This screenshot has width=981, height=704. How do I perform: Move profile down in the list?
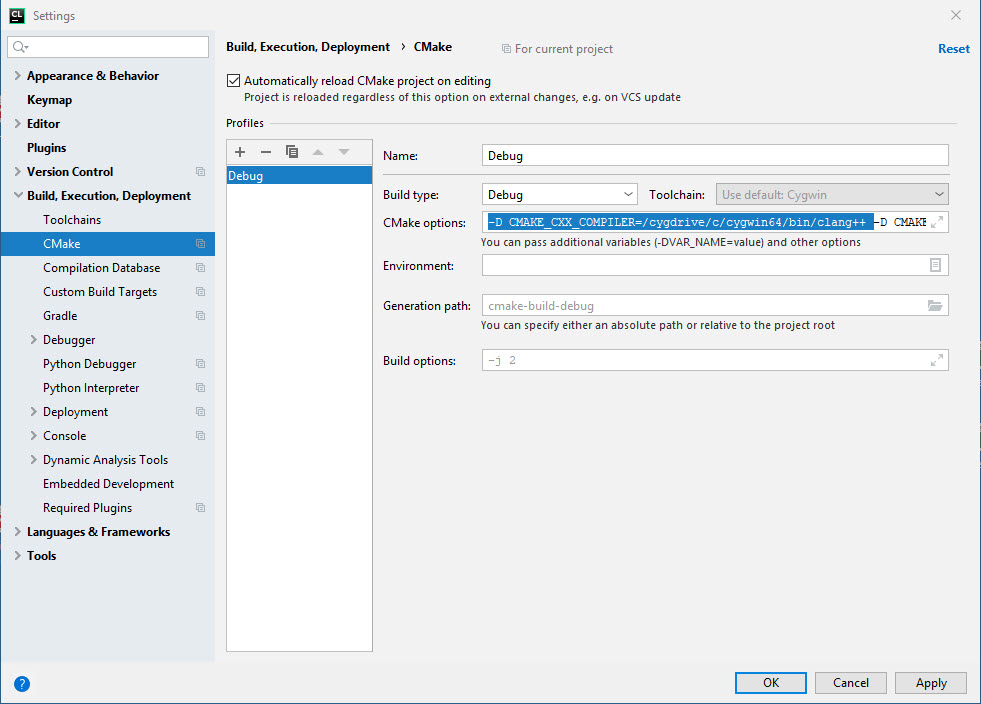click(x=342, y=152)
